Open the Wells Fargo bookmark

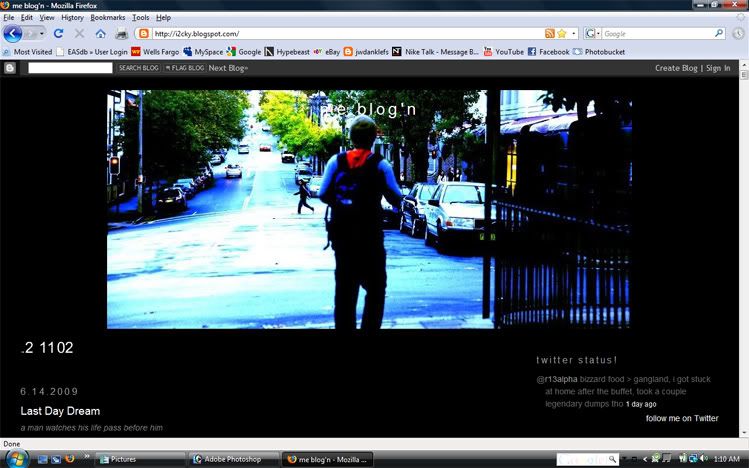[x=155, y=52]
